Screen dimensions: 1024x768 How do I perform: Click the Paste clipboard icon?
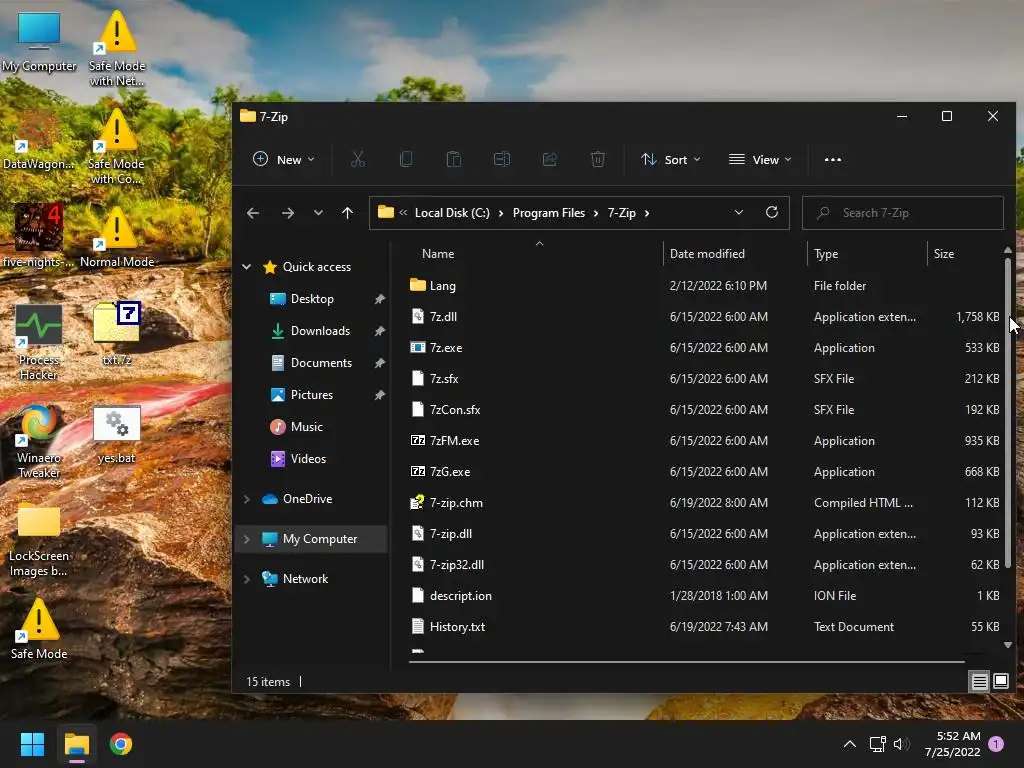454,159
